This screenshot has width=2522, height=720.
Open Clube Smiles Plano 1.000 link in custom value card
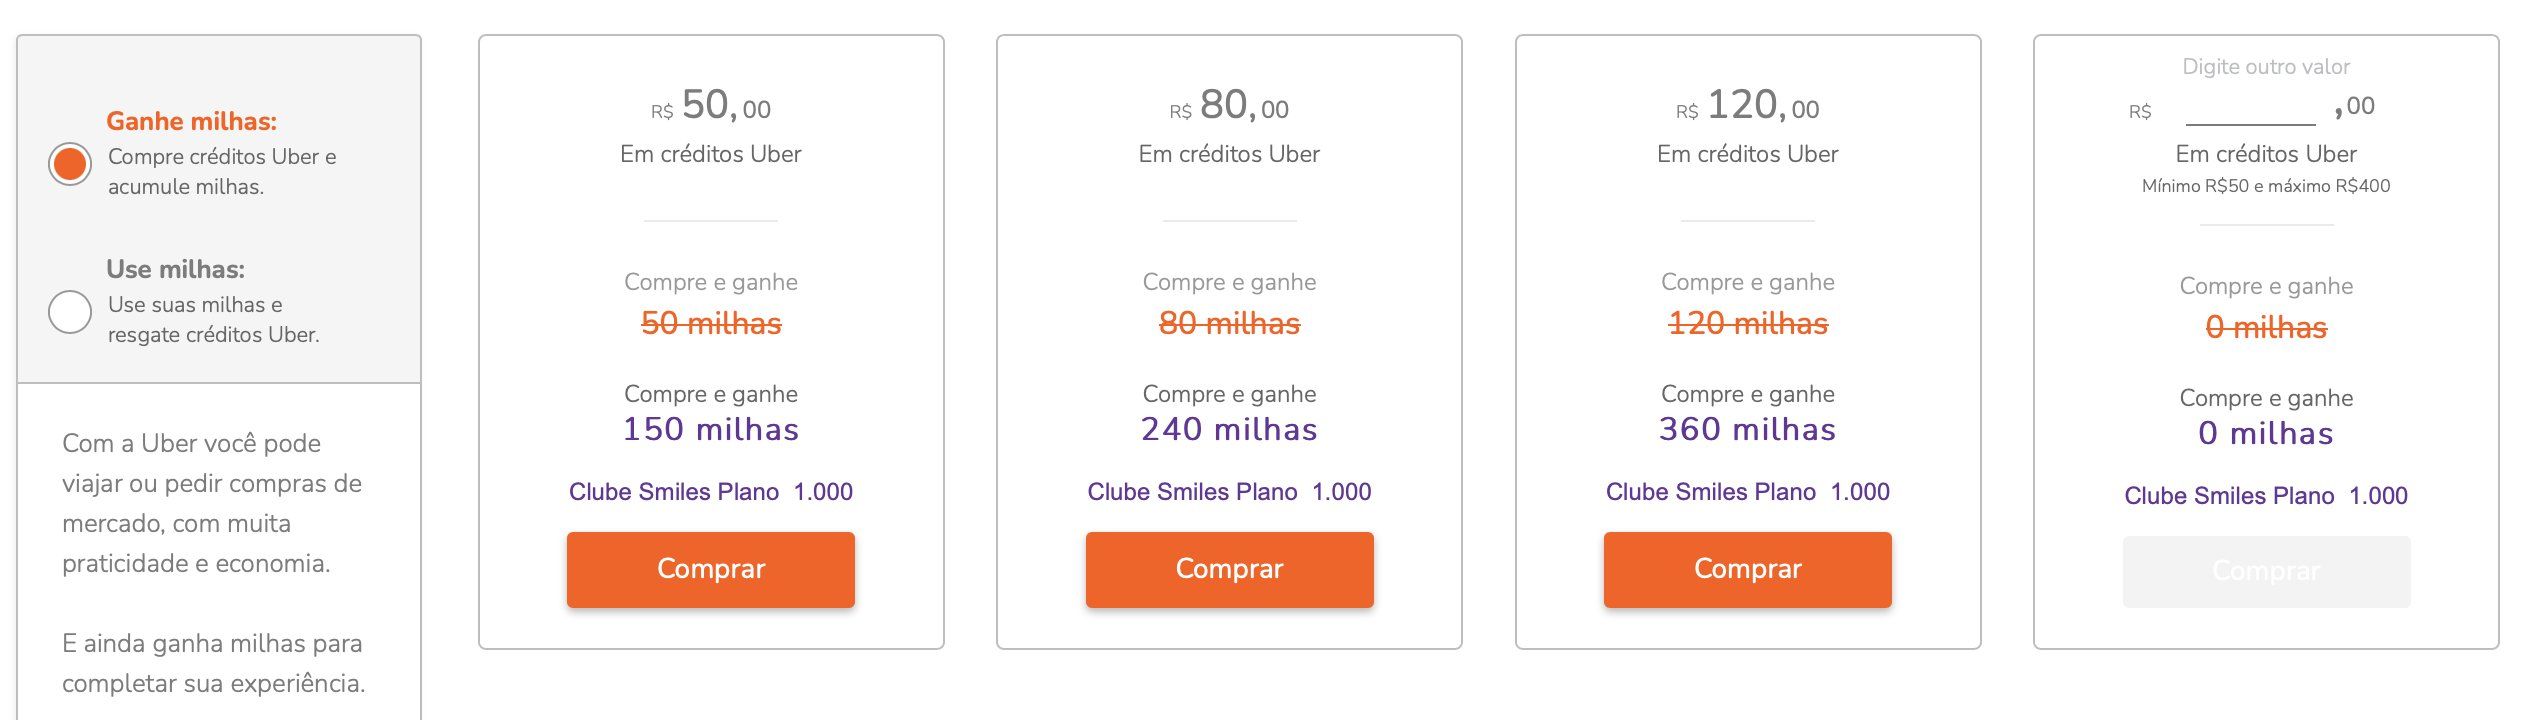click(2266, 496)
